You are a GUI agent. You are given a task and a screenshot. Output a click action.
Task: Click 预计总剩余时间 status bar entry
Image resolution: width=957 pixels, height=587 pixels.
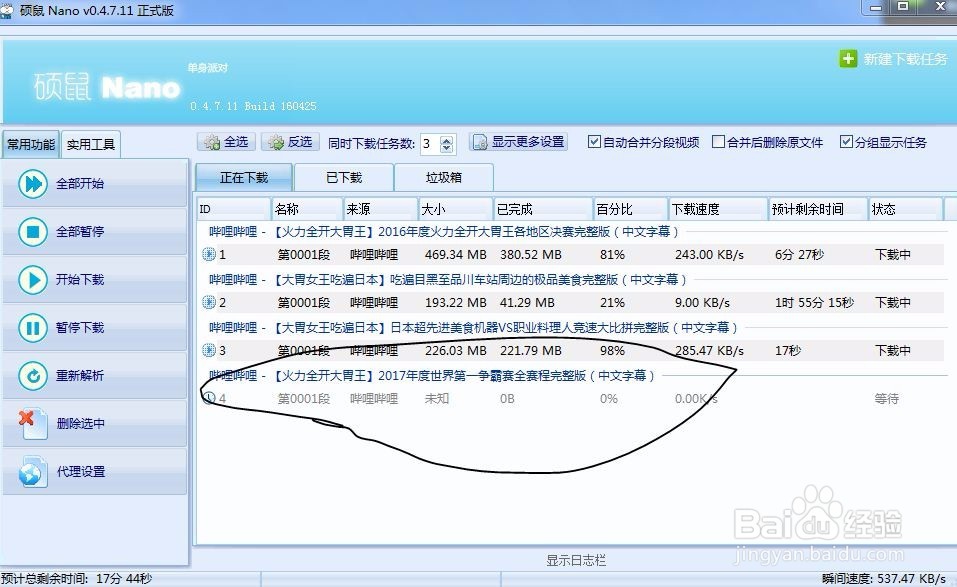(x=76, y=578)
